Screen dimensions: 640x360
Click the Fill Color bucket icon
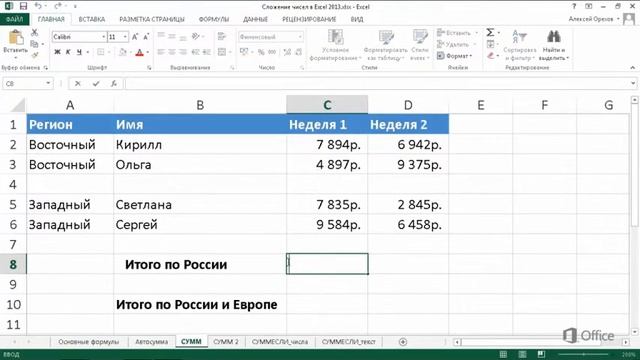click(x=122, y=52)
